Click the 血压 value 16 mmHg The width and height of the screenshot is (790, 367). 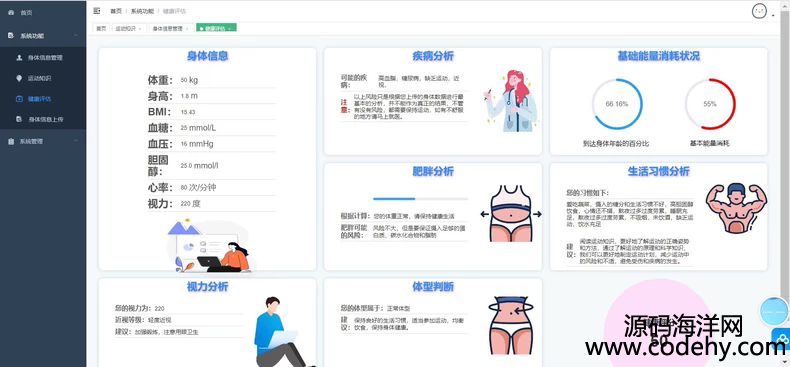[197, 144]
